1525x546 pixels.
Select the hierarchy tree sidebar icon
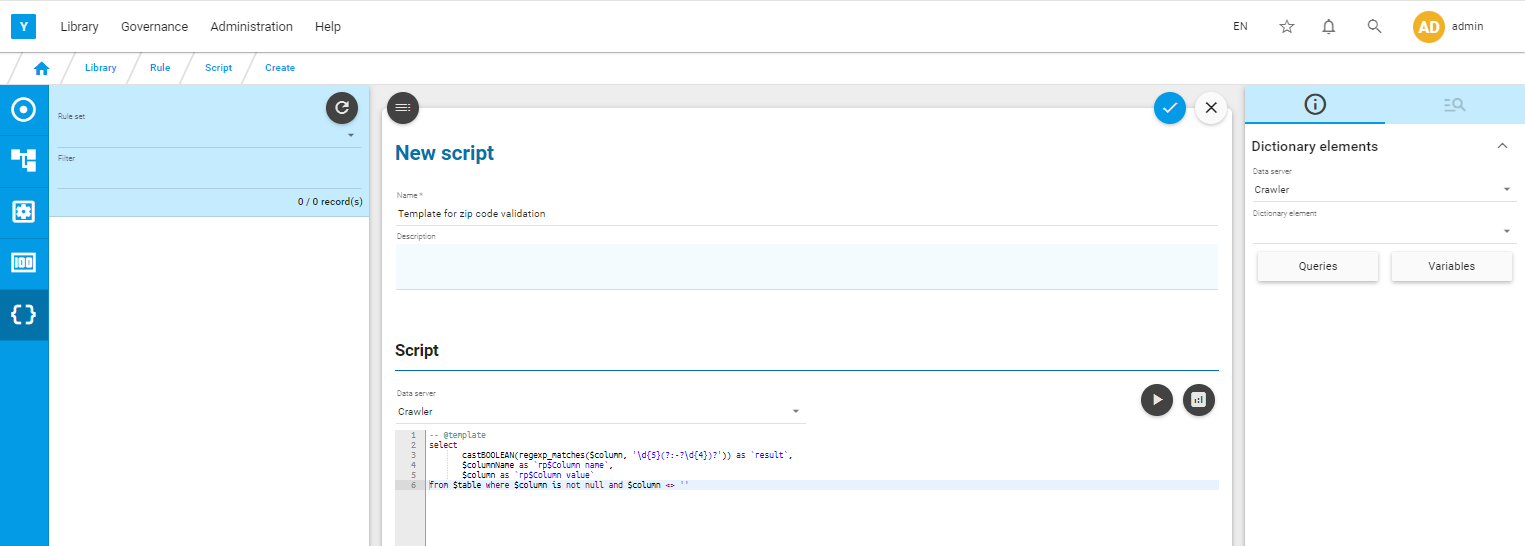(x=24, y=161)
